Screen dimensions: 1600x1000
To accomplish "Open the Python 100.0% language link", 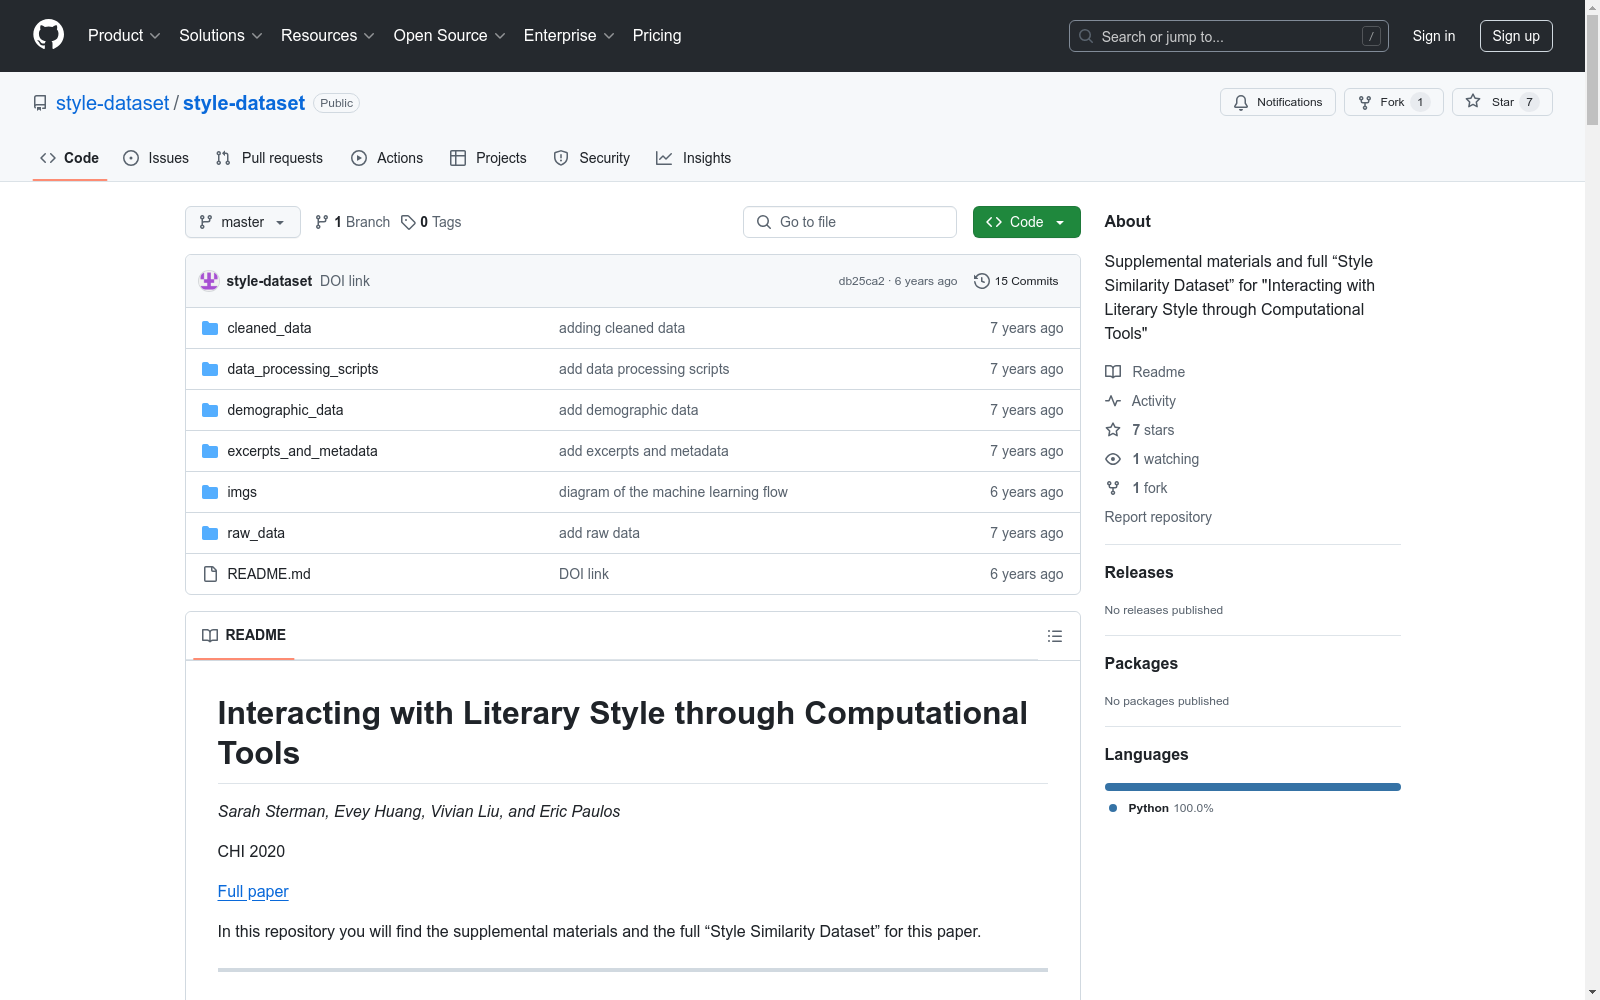I will pyautogui.click(x=1161, y=808).
